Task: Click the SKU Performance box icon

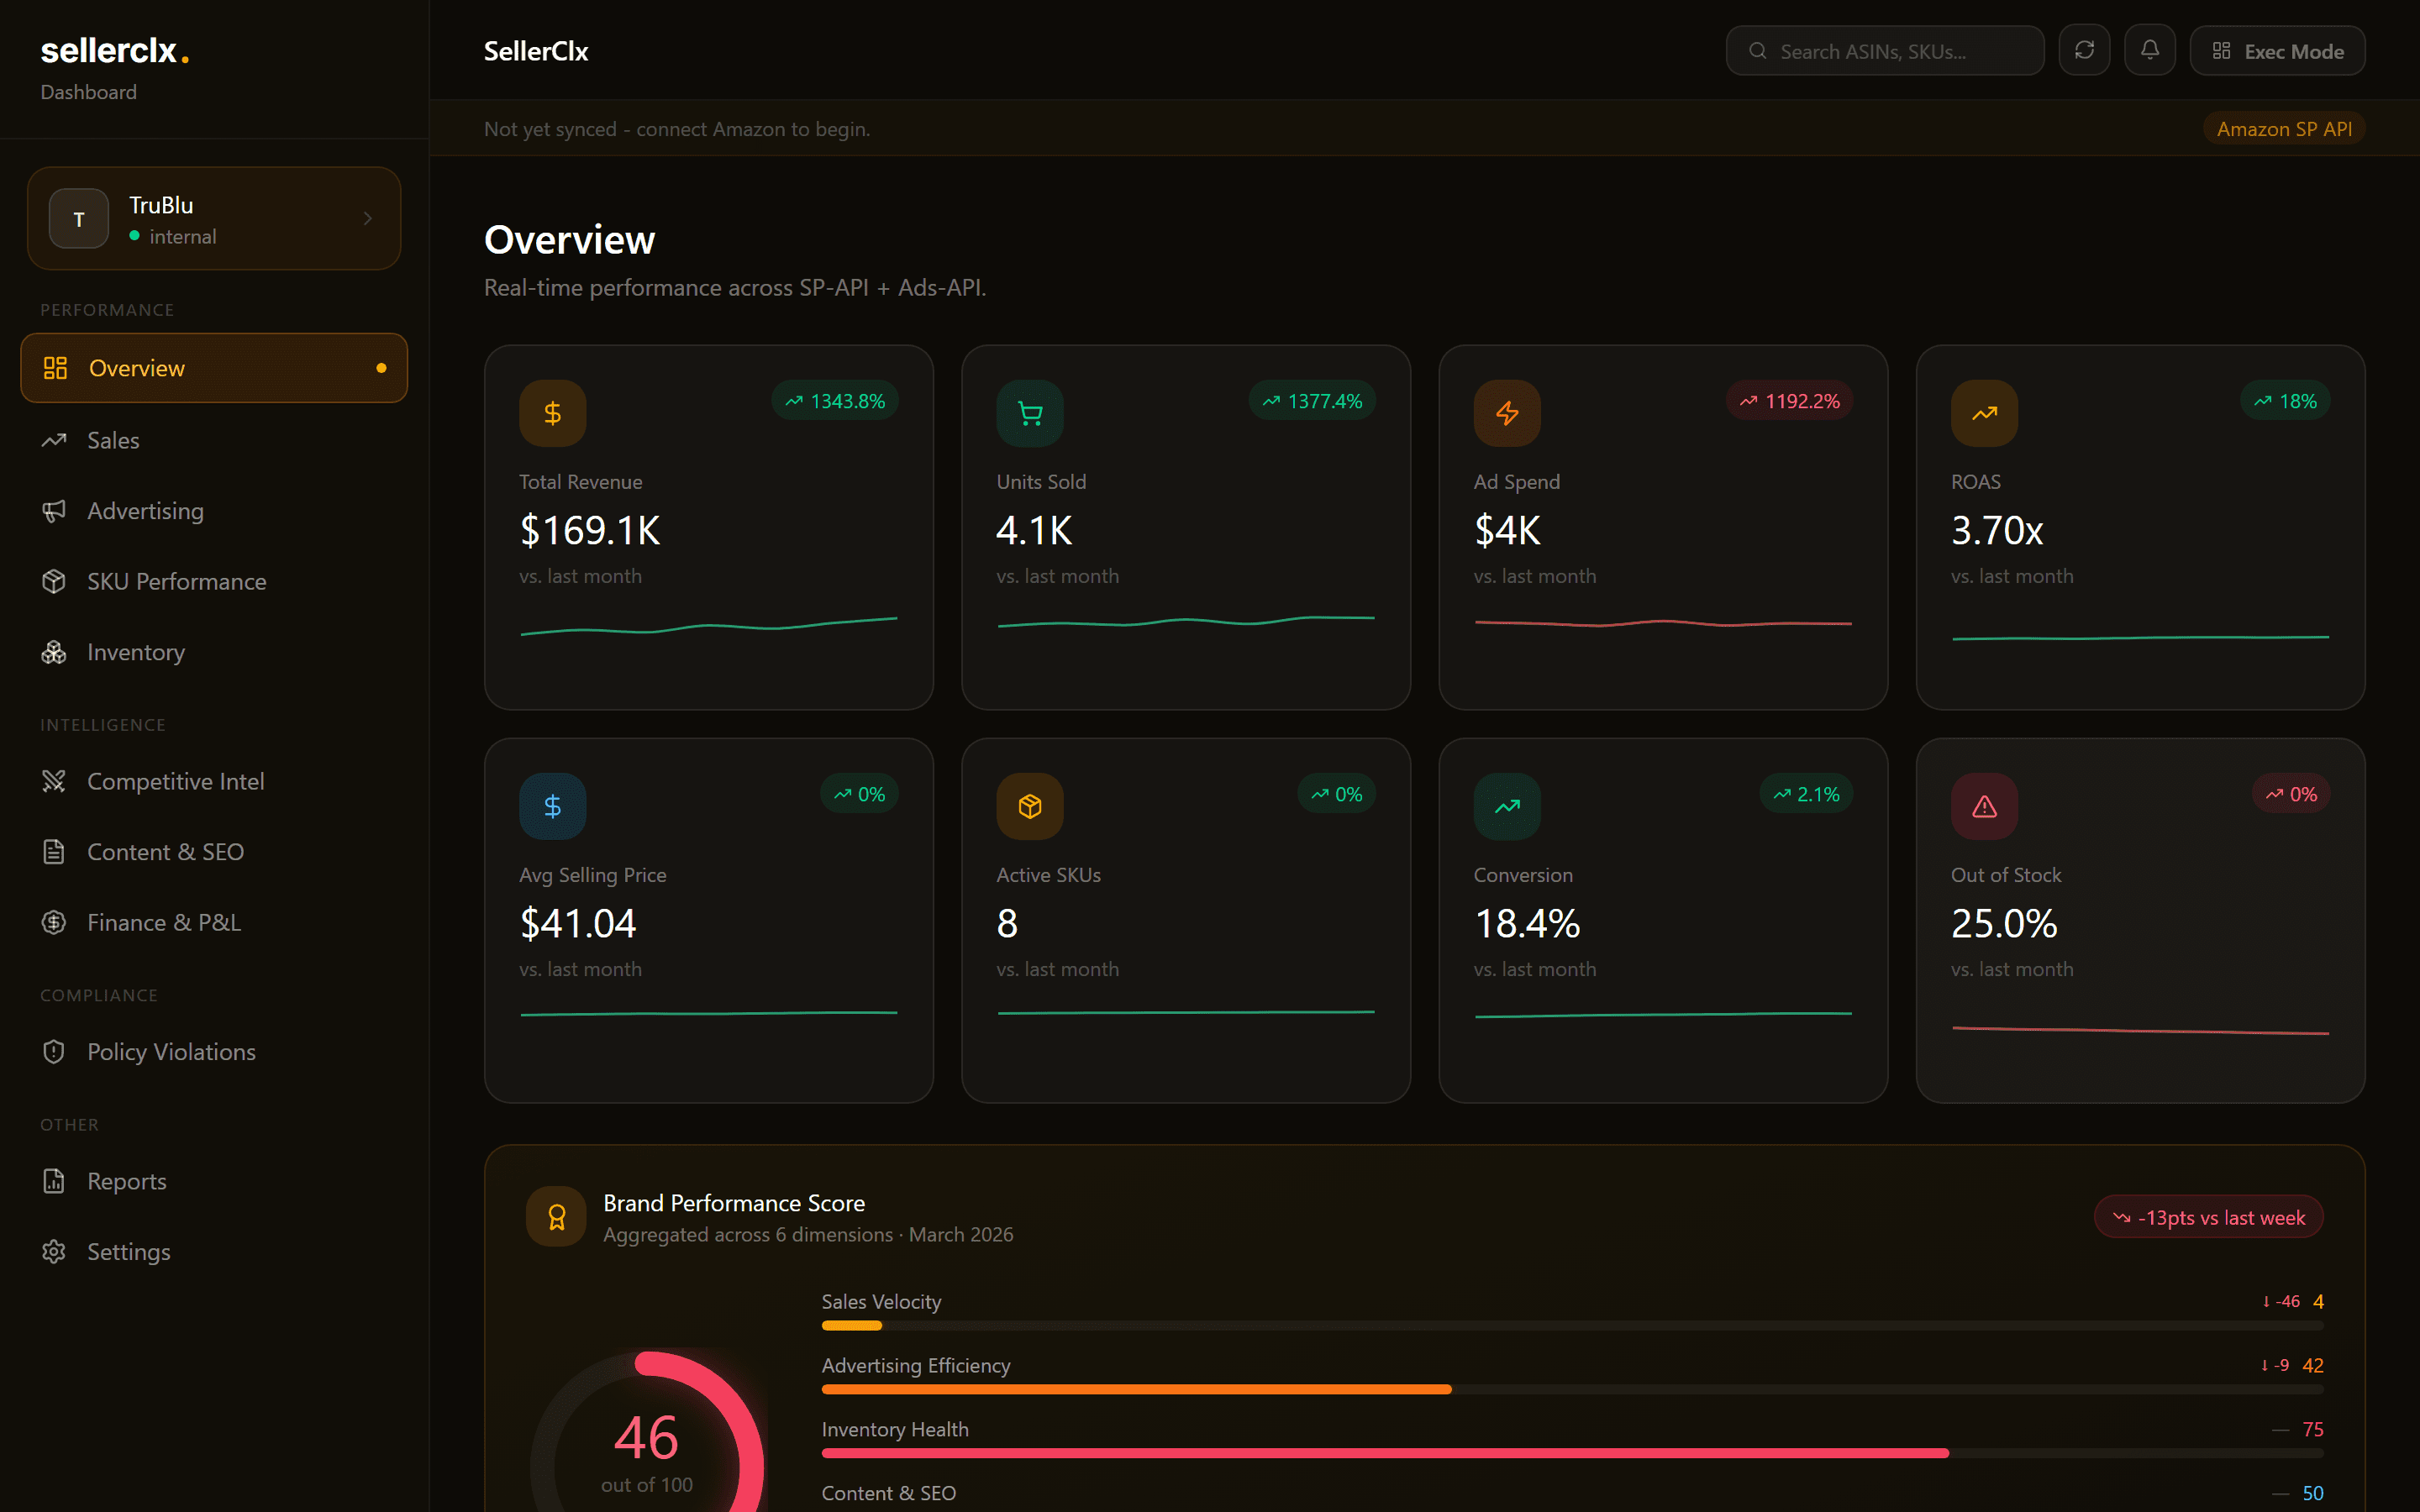Action: 54,581
